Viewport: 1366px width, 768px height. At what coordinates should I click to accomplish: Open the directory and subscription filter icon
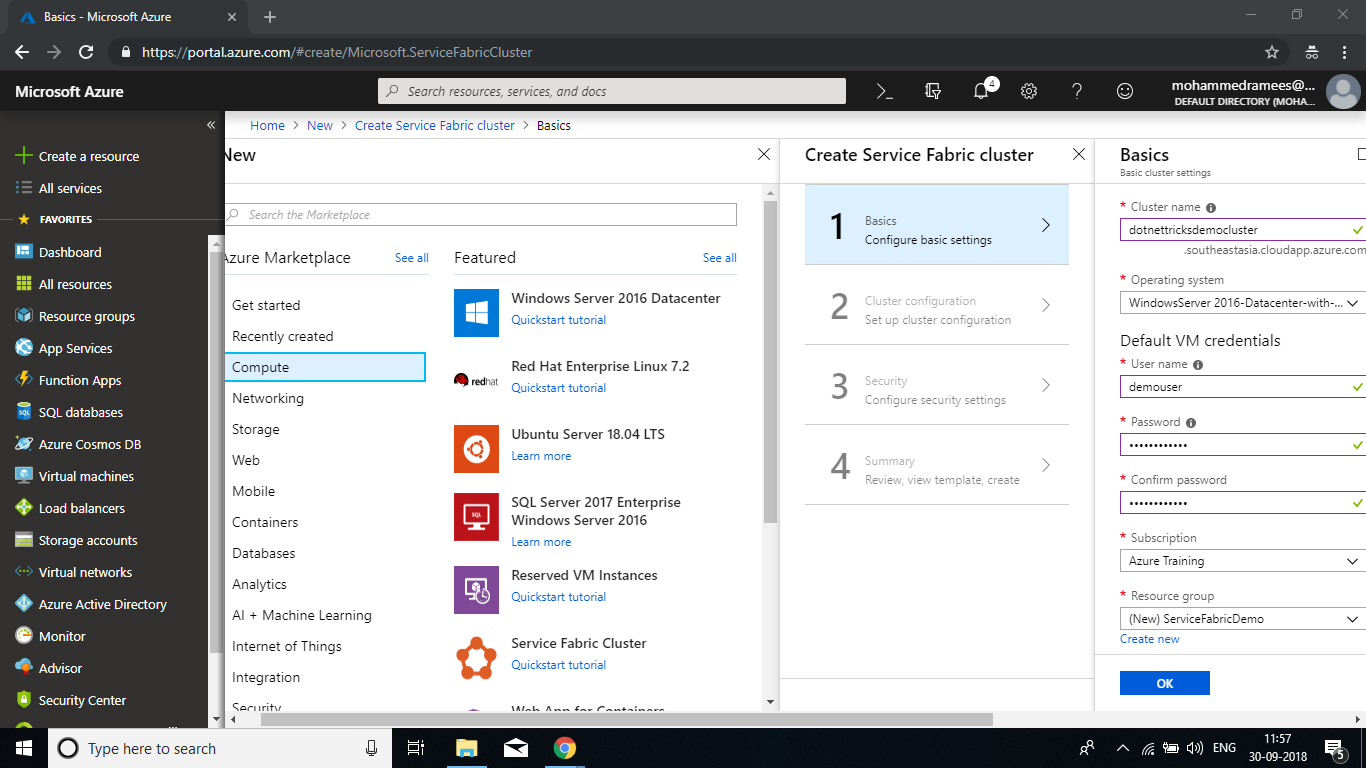933,91
